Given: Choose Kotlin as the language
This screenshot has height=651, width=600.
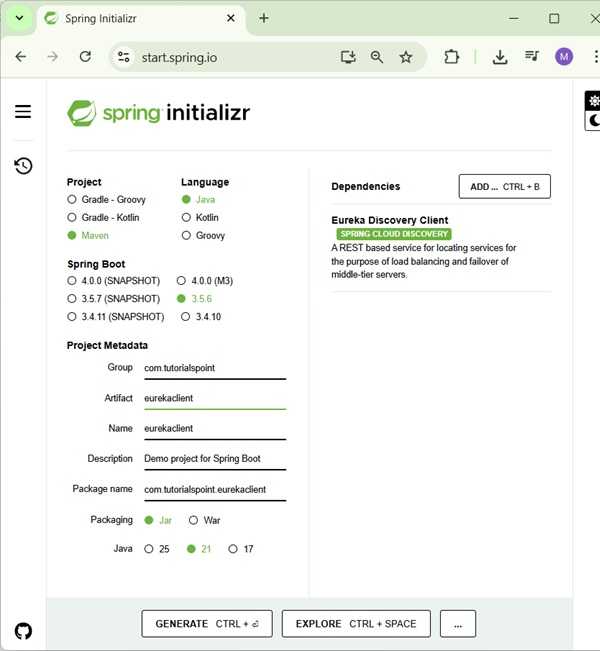Looking at the screenshot, I should click(200, 217).
